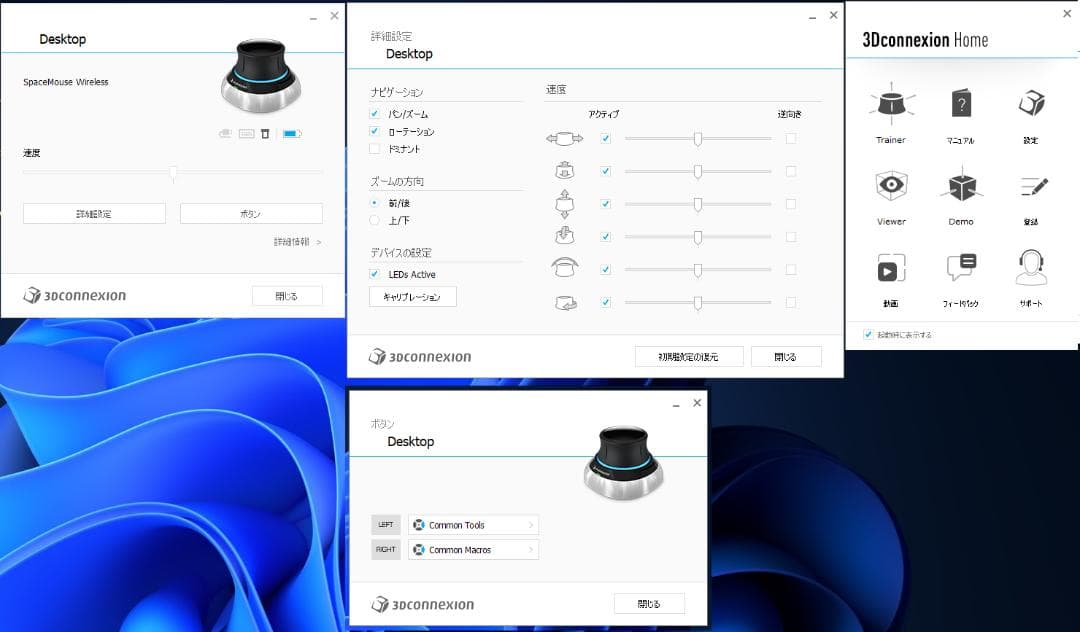Open the Common Macros dropdown for RIGHT
The width and height of the screenshot is (1080, 632).
point(472,549)
